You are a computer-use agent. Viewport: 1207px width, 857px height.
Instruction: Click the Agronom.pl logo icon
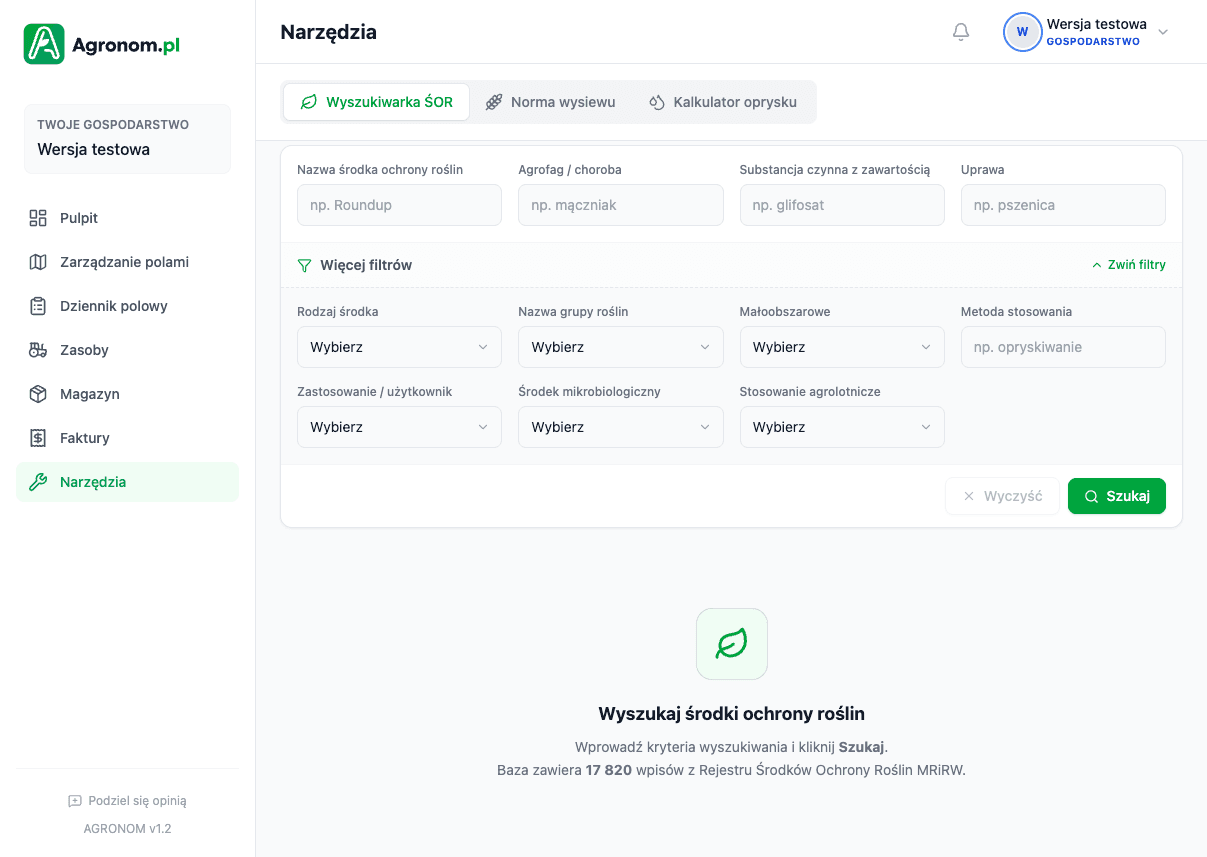pyautogui.click(x=44, y=44)
